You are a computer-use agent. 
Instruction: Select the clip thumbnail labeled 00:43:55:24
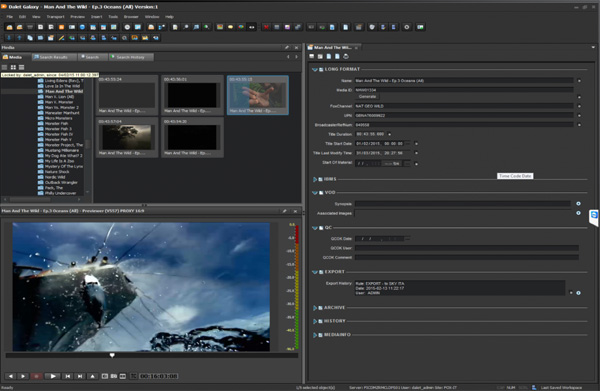(x=127, y=95)
